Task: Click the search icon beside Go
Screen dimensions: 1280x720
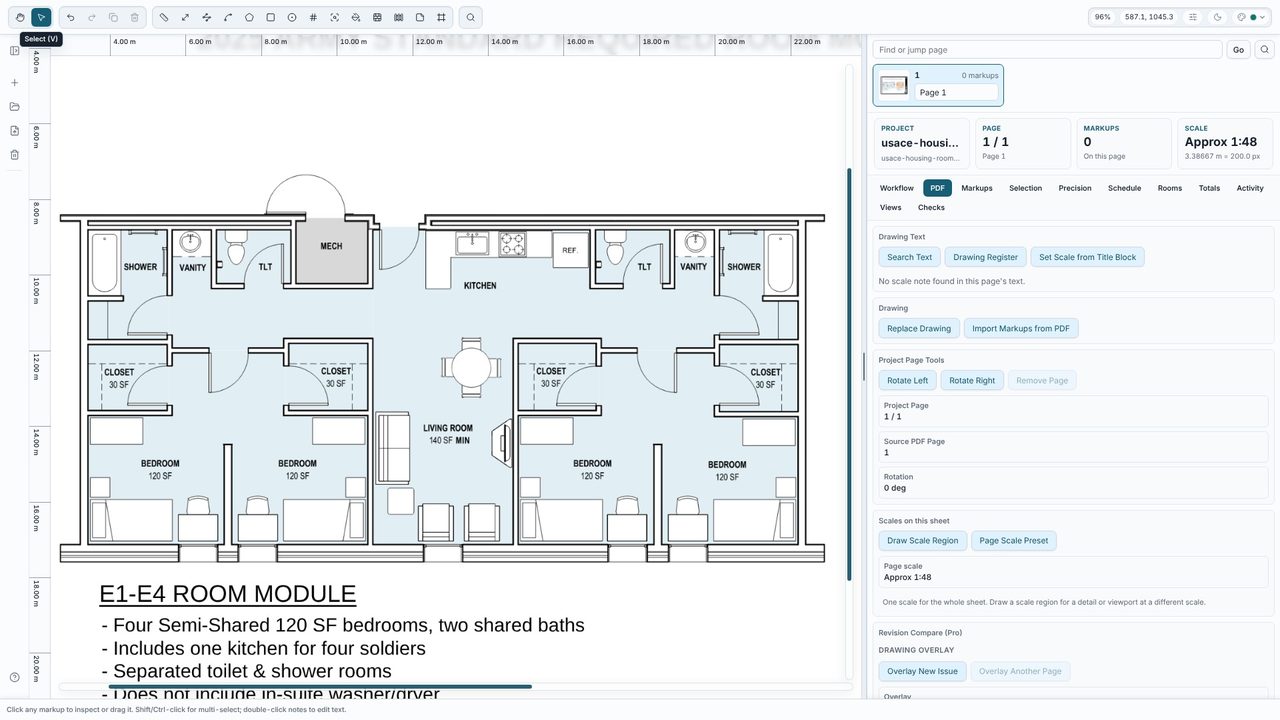Action: [x=1265, y=50]
